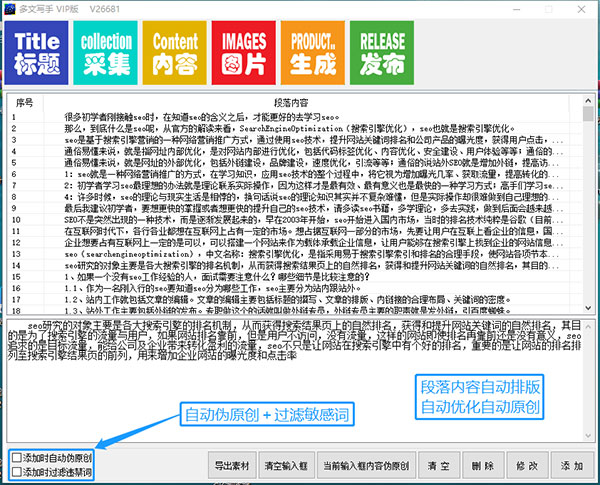Click the 删除 button
Viewport: 600px width, 485px height.
[483, 465]
